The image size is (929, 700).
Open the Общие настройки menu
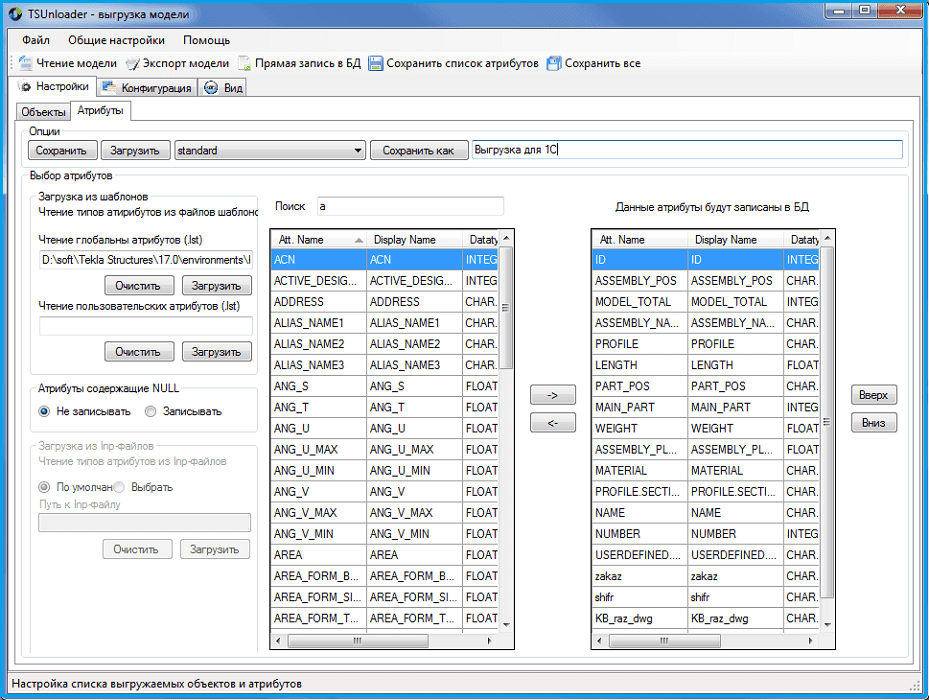coord(116,41)
